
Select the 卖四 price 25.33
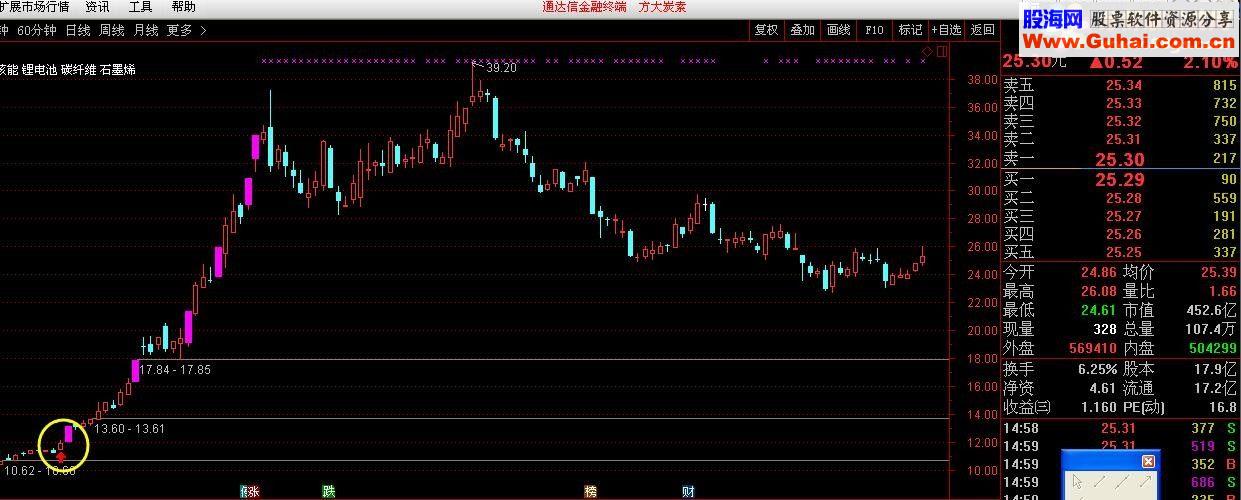coord(1123,103)
